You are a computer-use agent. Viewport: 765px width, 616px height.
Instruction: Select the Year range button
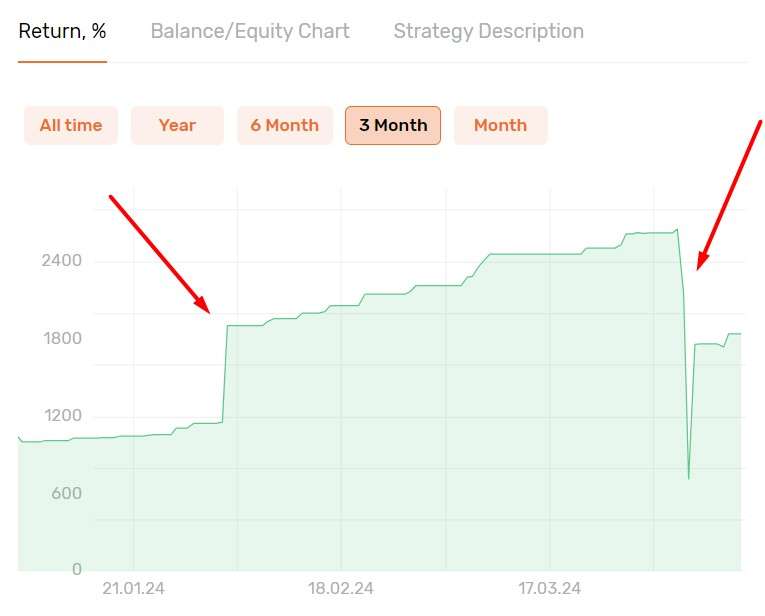click(178, 125)
